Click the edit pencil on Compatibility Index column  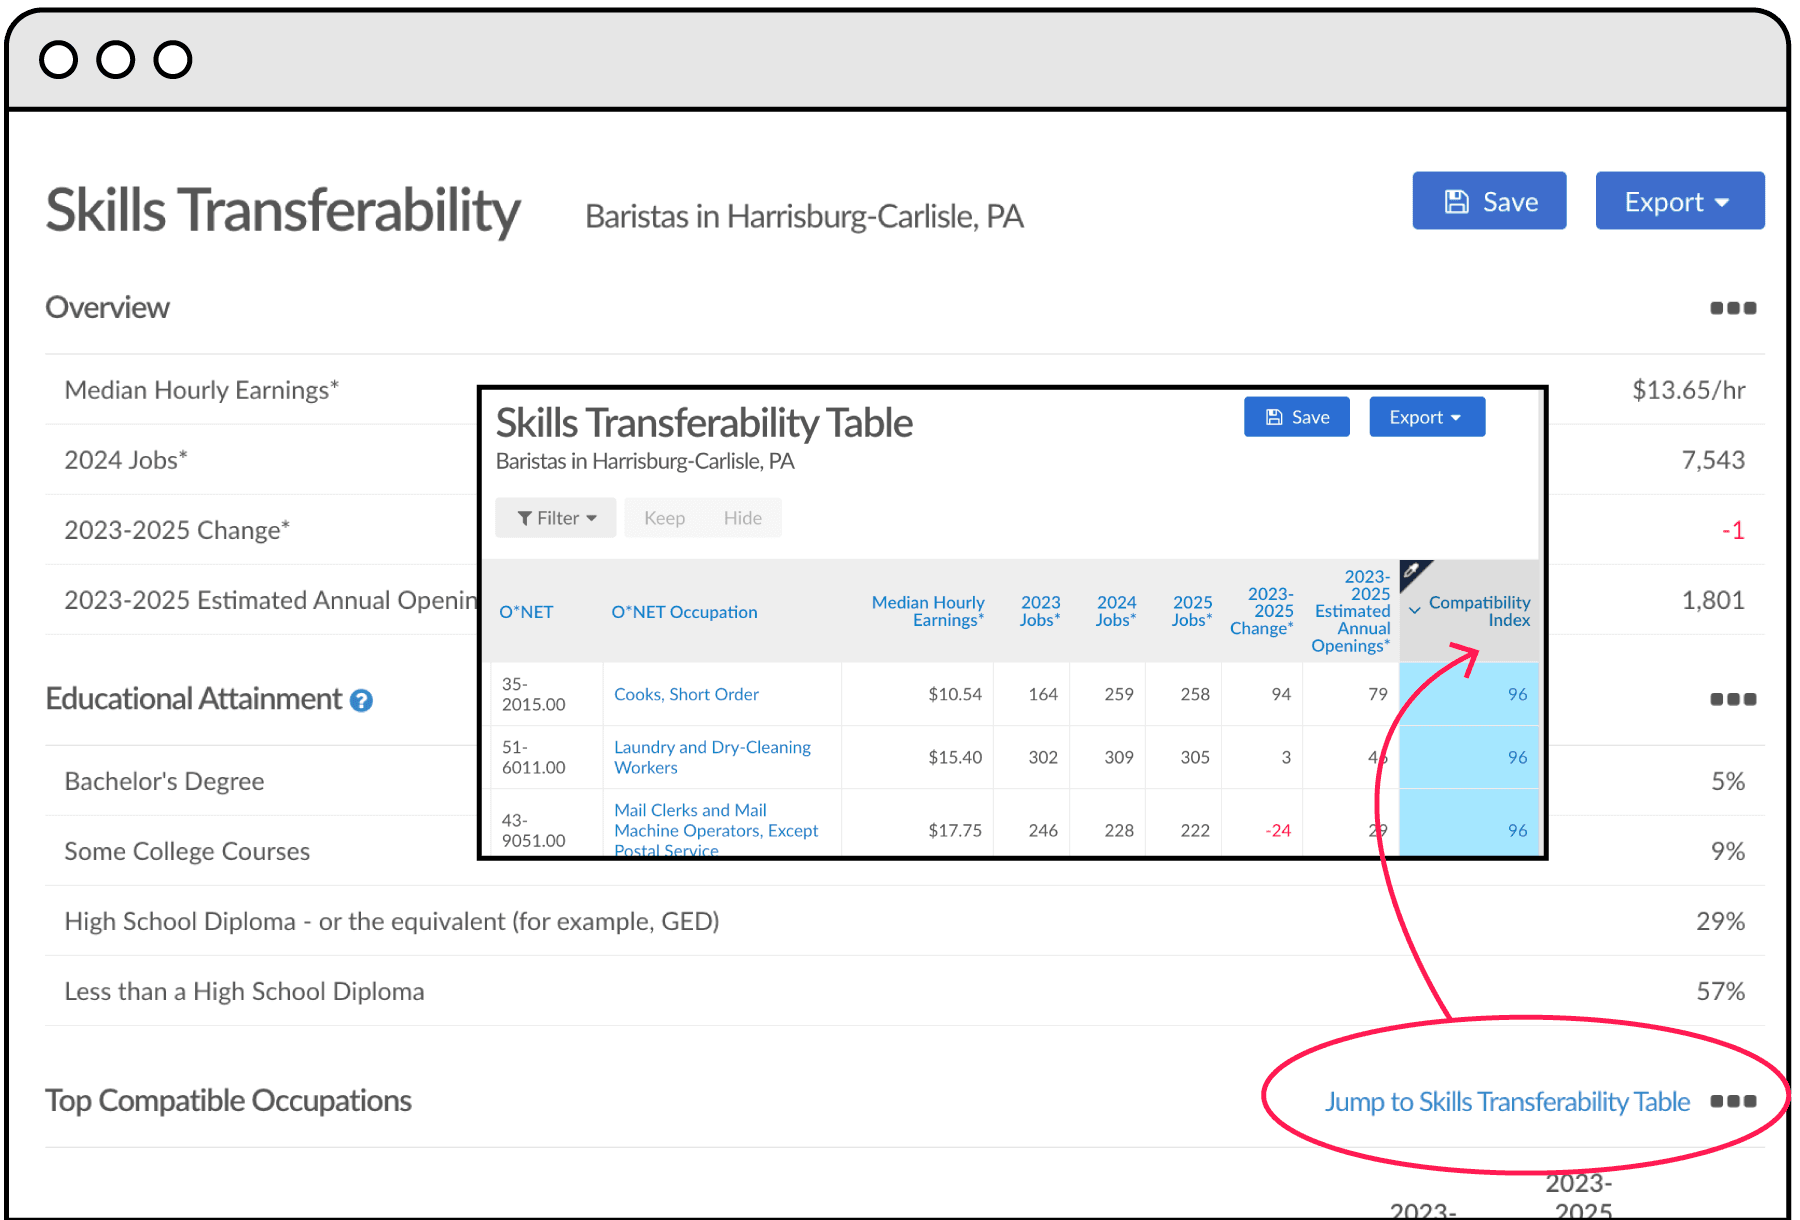point(1412,570)
